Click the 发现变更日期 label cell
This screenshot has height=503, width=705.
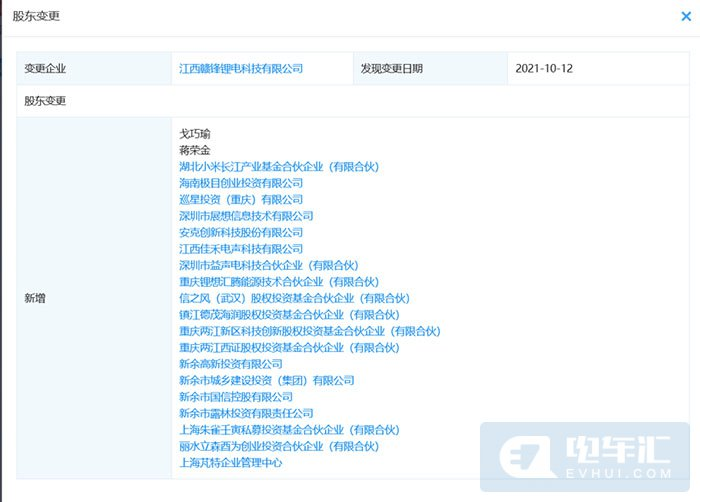tap(431, 69)
